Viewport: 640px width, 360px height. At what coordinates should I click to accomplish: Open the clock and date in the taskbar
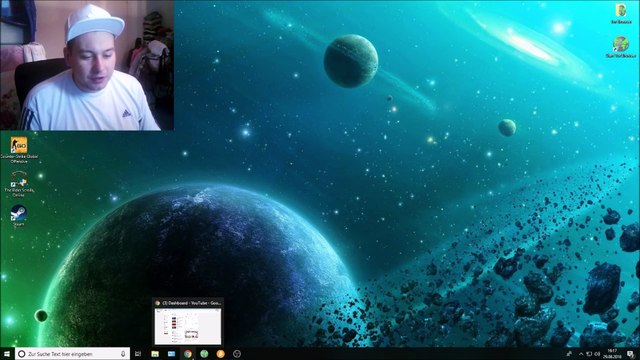pos(611,354)
